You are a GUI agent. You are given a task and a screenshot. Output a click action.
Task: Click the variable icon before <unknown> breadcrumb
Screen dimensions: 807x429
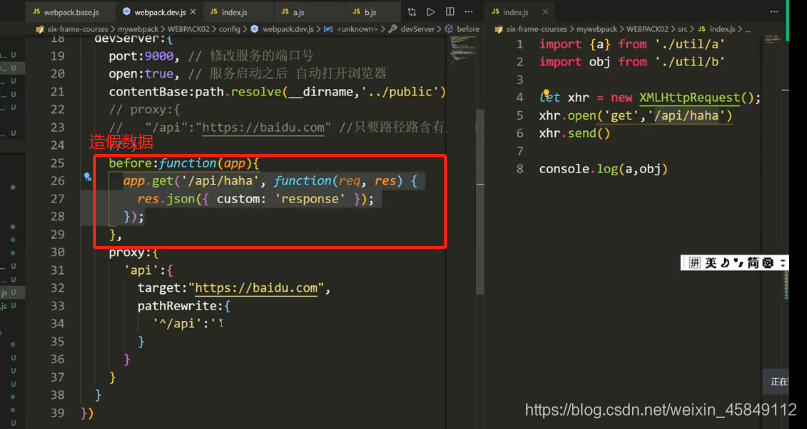pos(328,29)
